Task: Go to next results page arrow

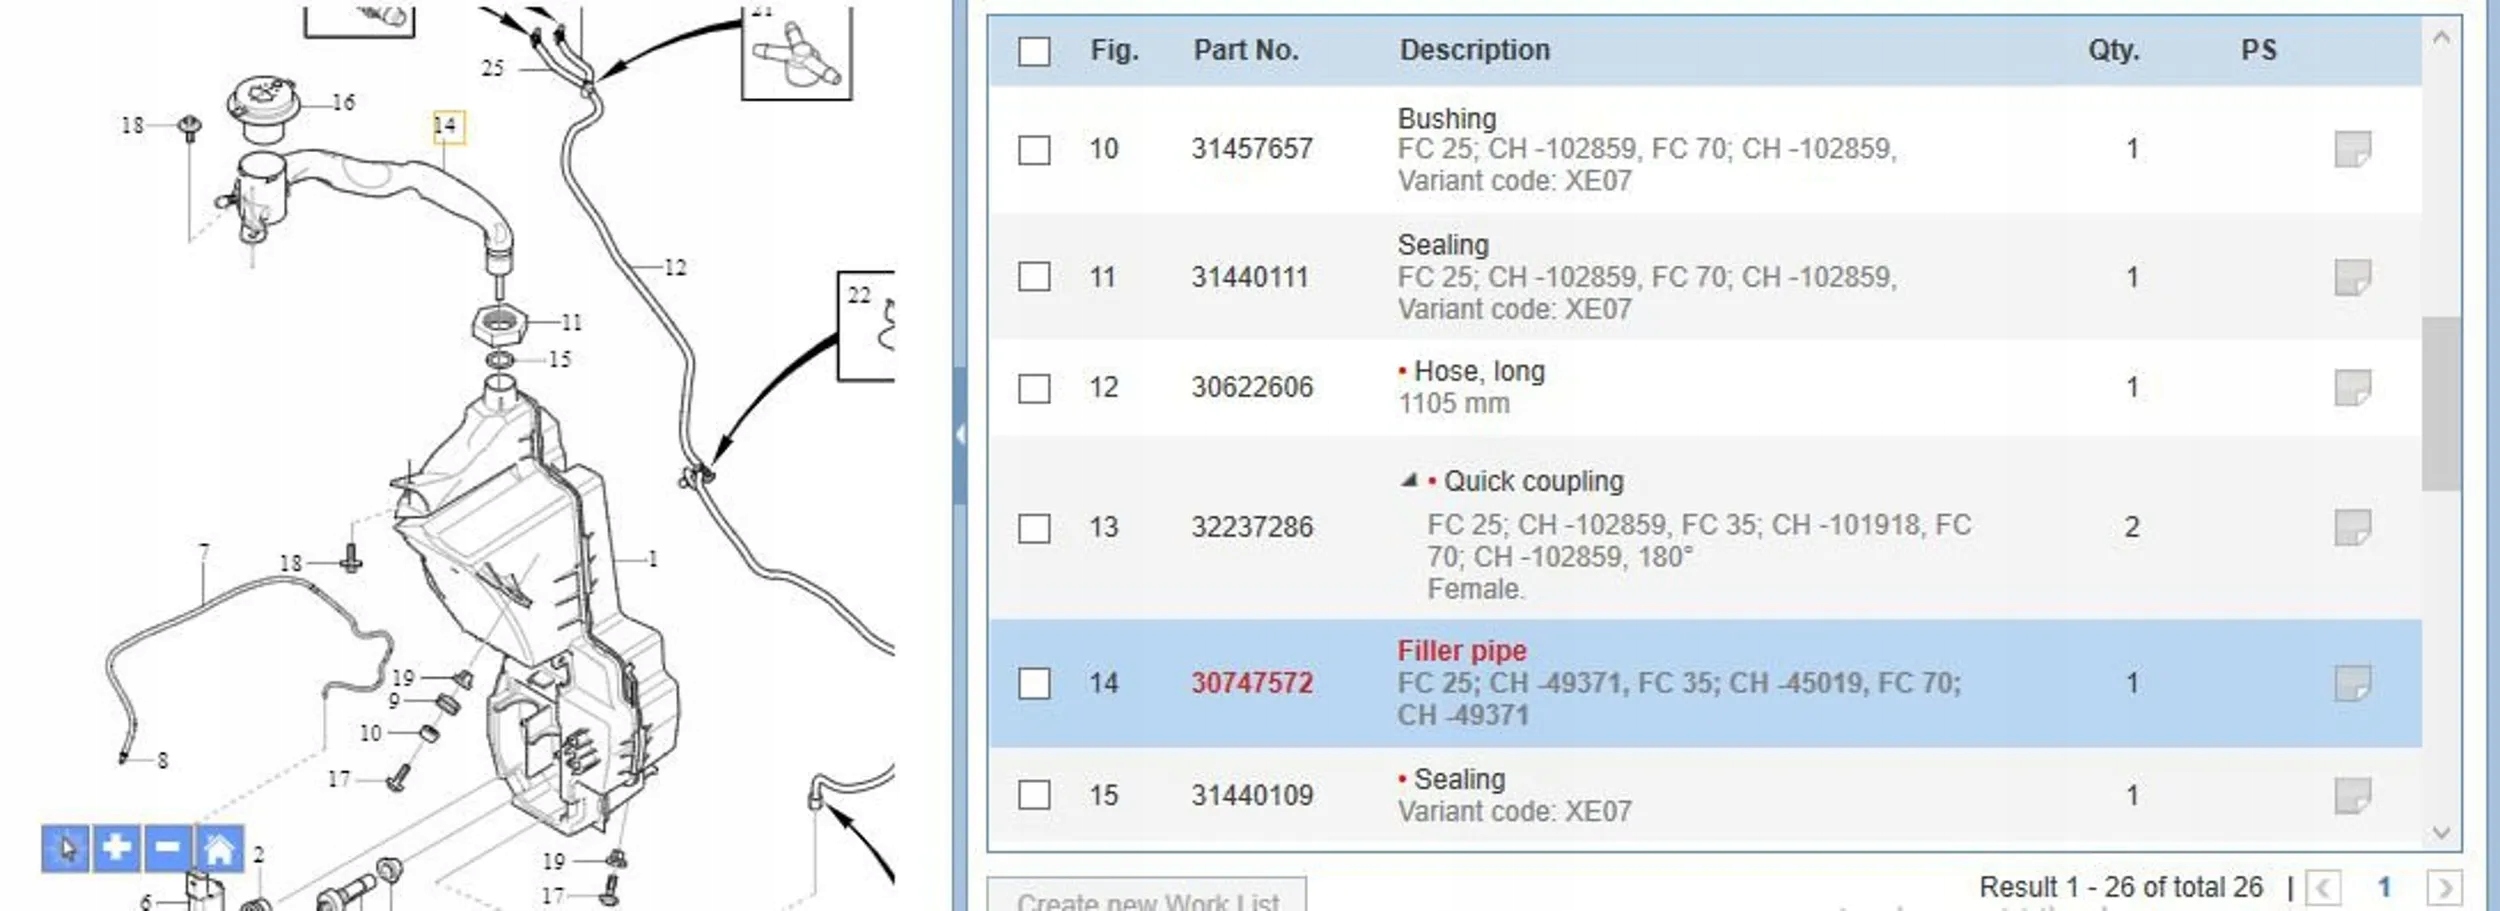Action: point(2445,887)
